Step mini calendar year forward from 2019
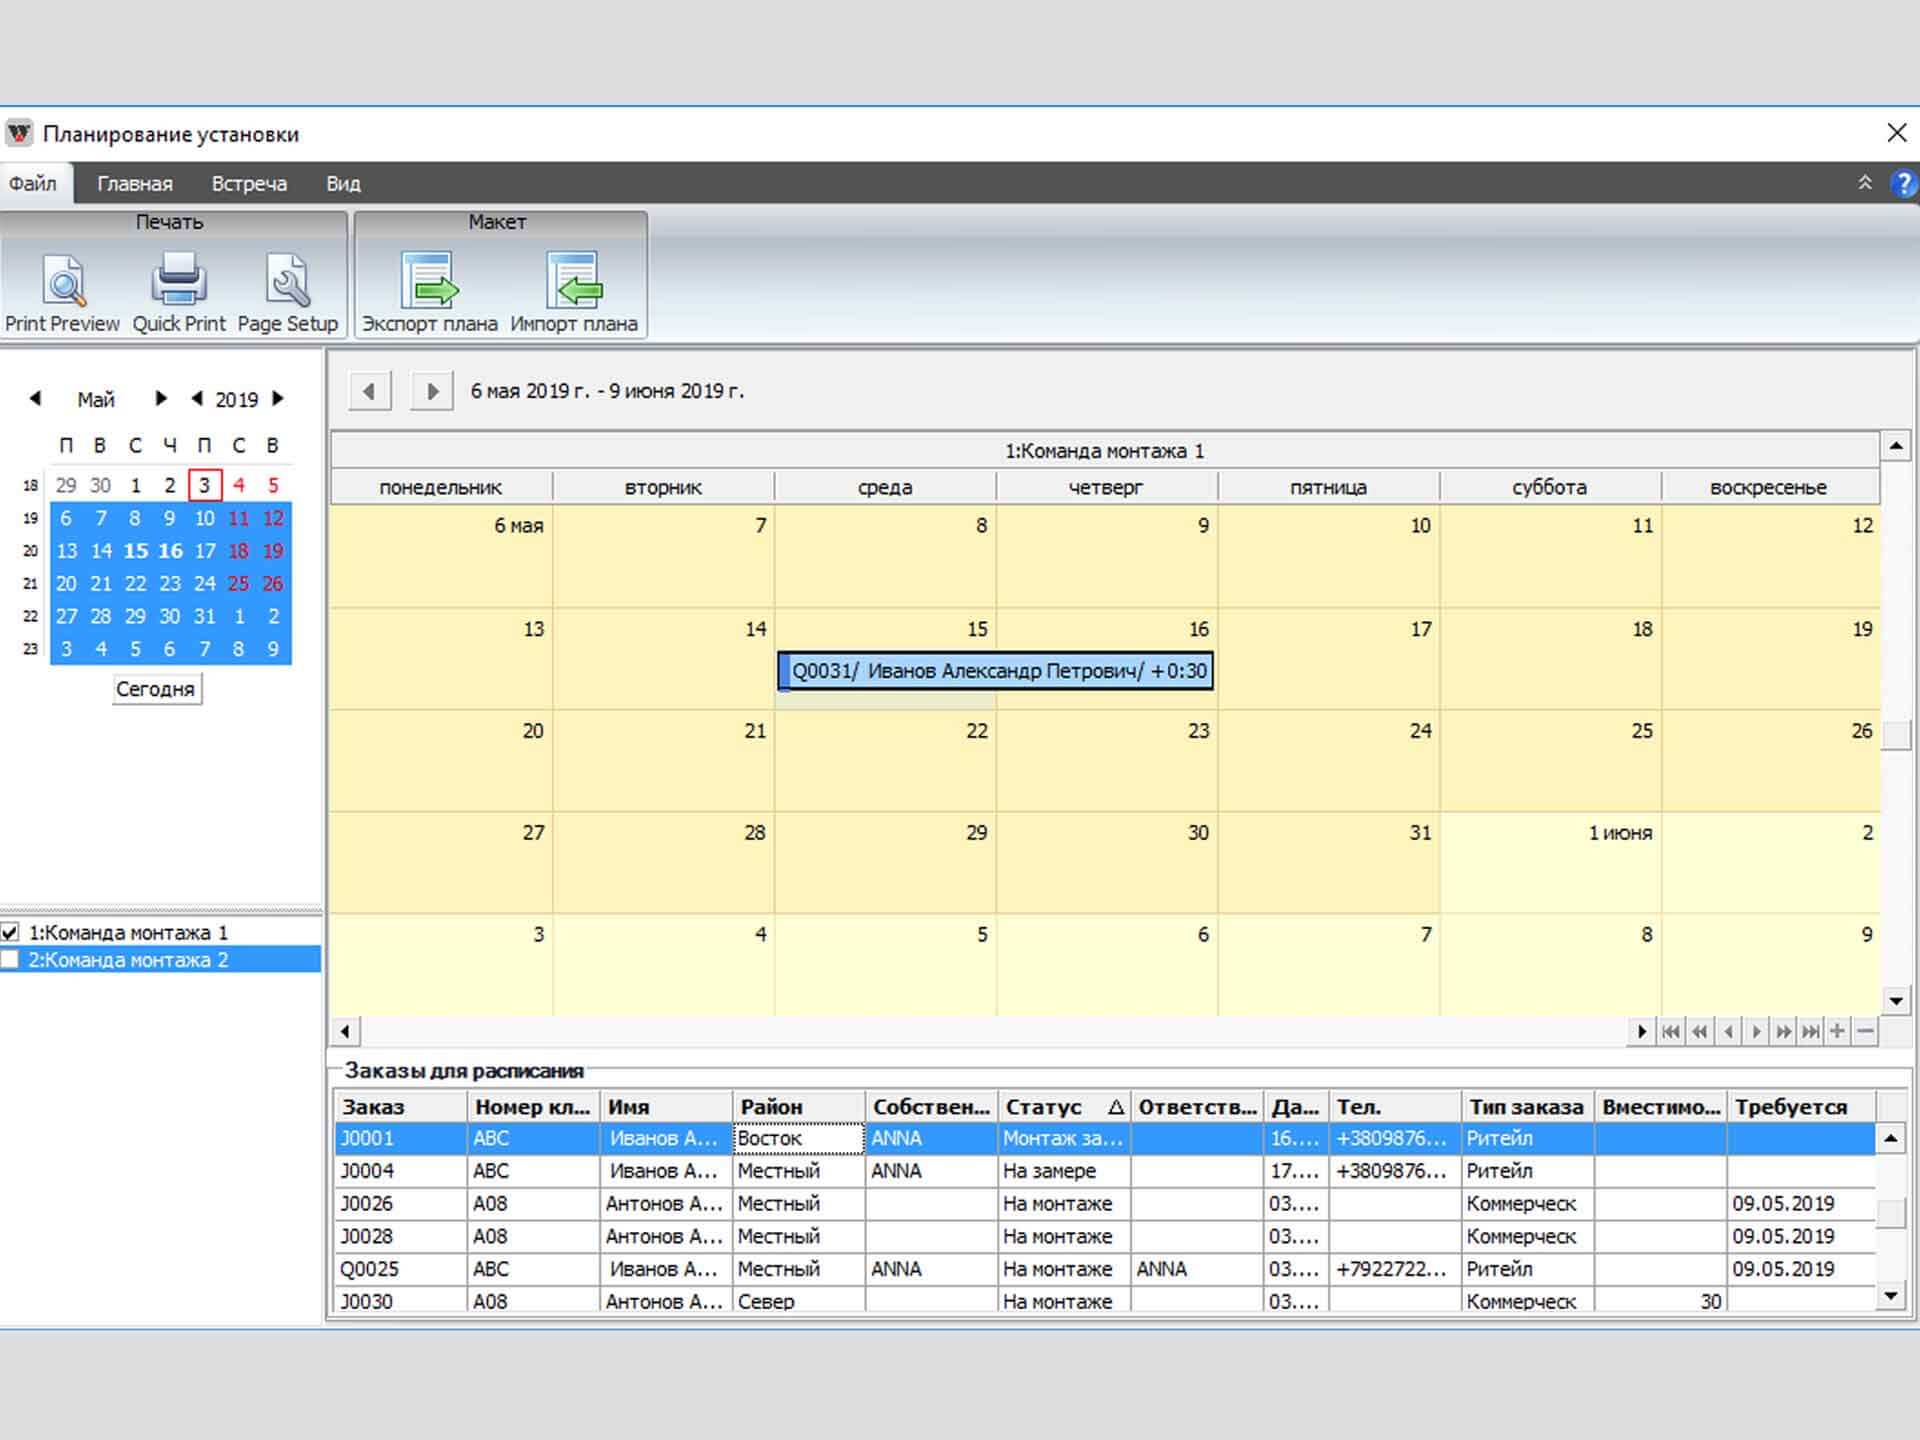The image size is (1920, 1440). point(279,399)
